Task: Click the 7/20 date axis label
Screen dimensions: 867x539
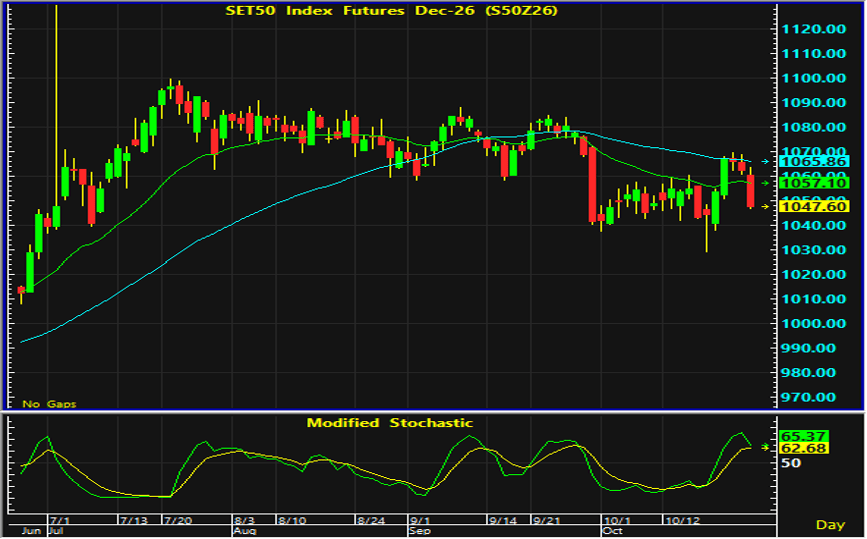Action: (x=177, y=521)
